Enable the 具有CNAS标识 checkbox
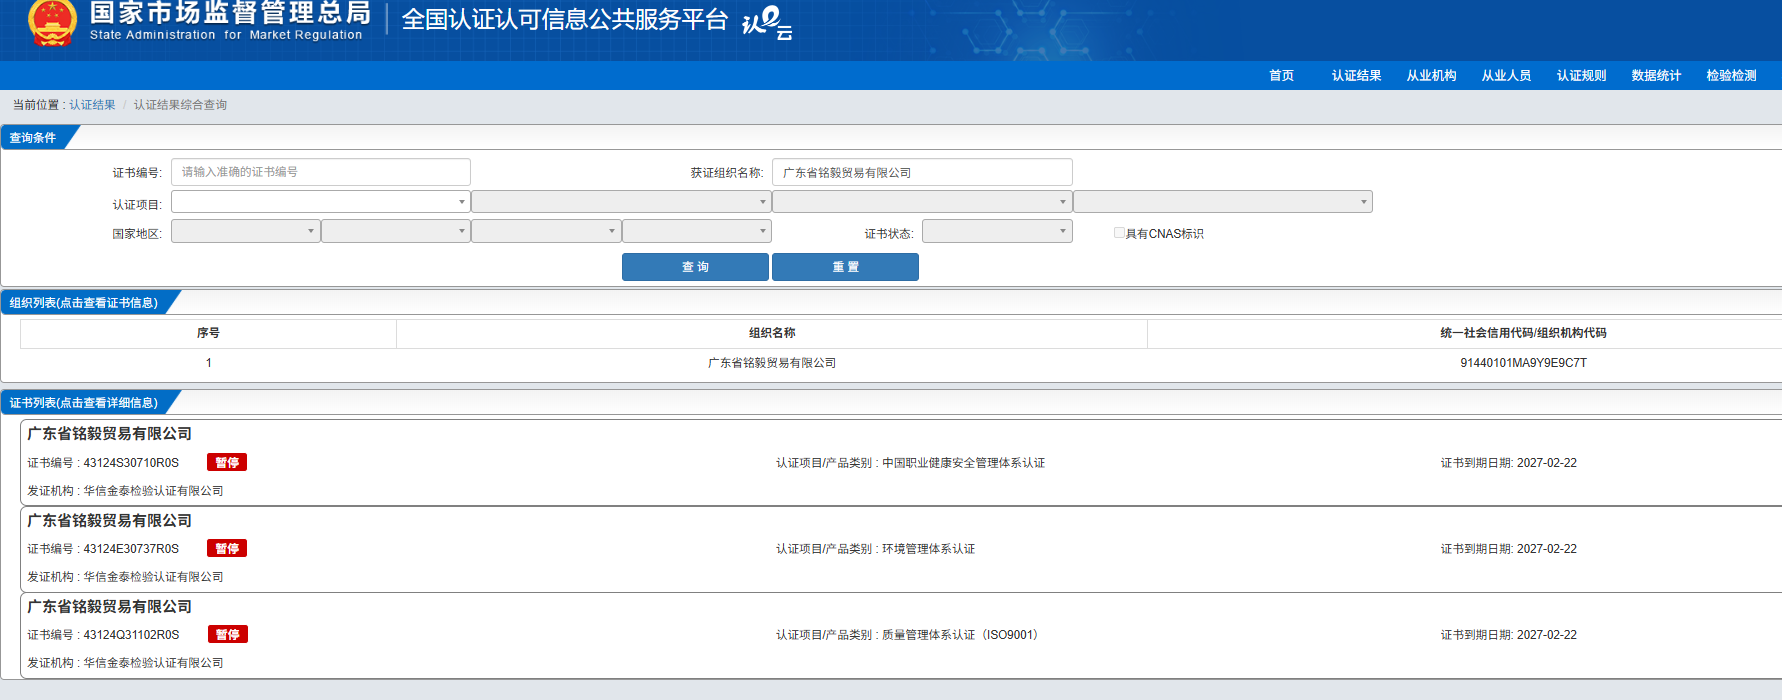The image size is (1782, 700). coord(1119,233)
